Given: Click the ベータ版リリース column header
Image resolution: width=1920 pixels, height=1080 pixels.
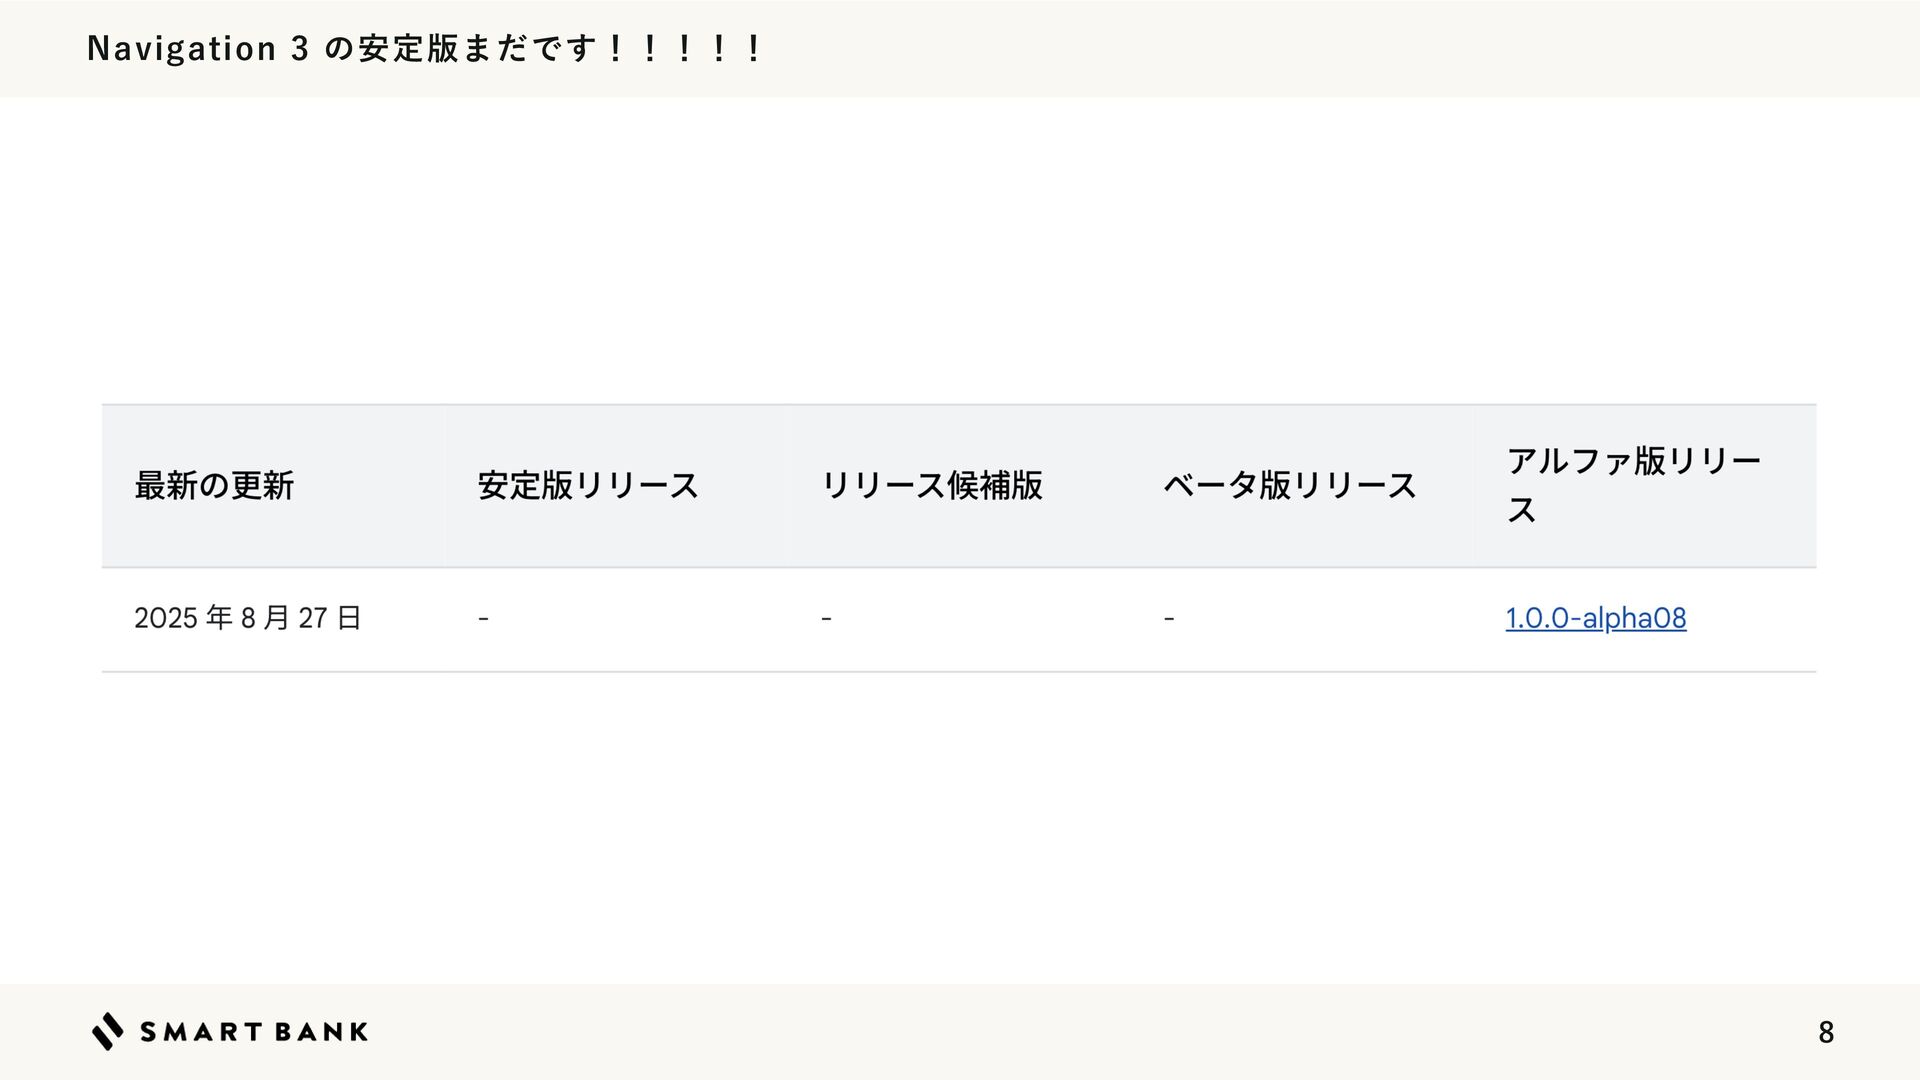Looking at the screenshot, I should pyautogui.click(x=1290, y=486).
